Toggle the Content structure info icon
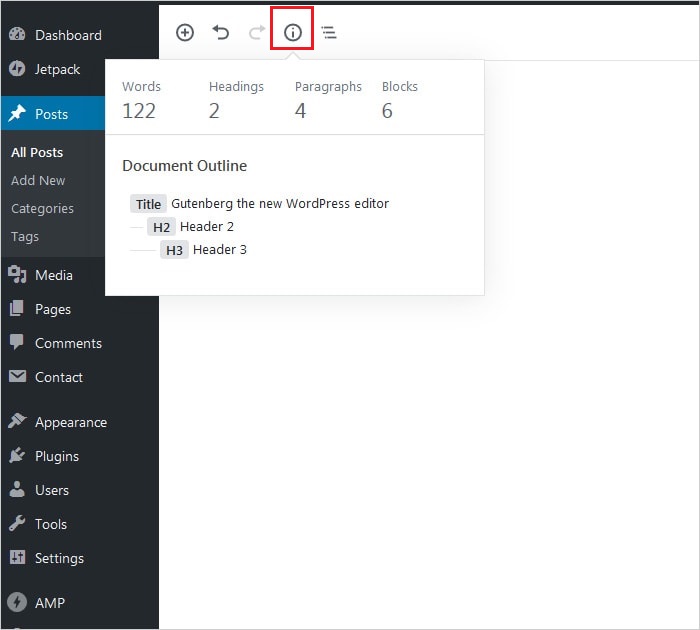The width and height of the screenshot is (700, 630). tap(293, 32)
